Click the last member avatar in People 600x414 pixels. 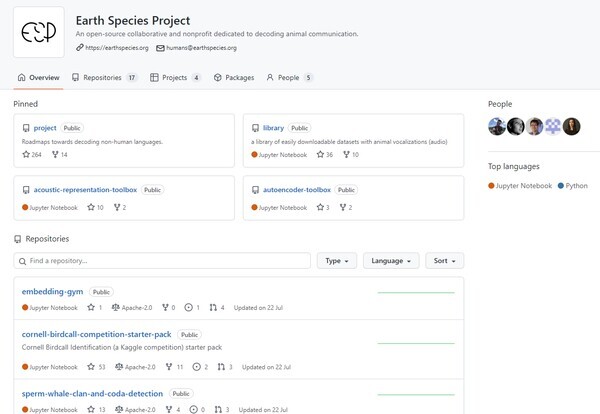(571, 126)
